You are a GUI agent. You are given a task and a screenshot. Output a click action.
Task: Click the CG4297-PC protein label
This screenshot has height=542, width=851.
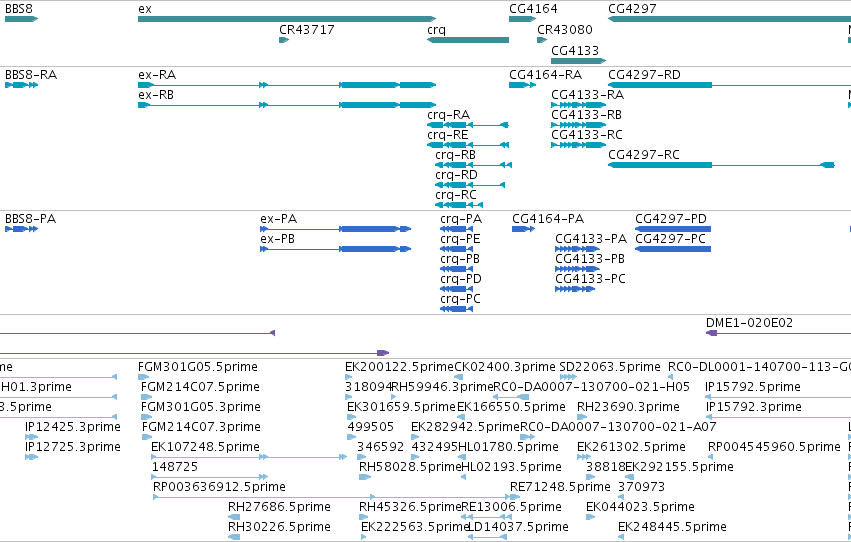pyautogui.click(x=670, y=239)
